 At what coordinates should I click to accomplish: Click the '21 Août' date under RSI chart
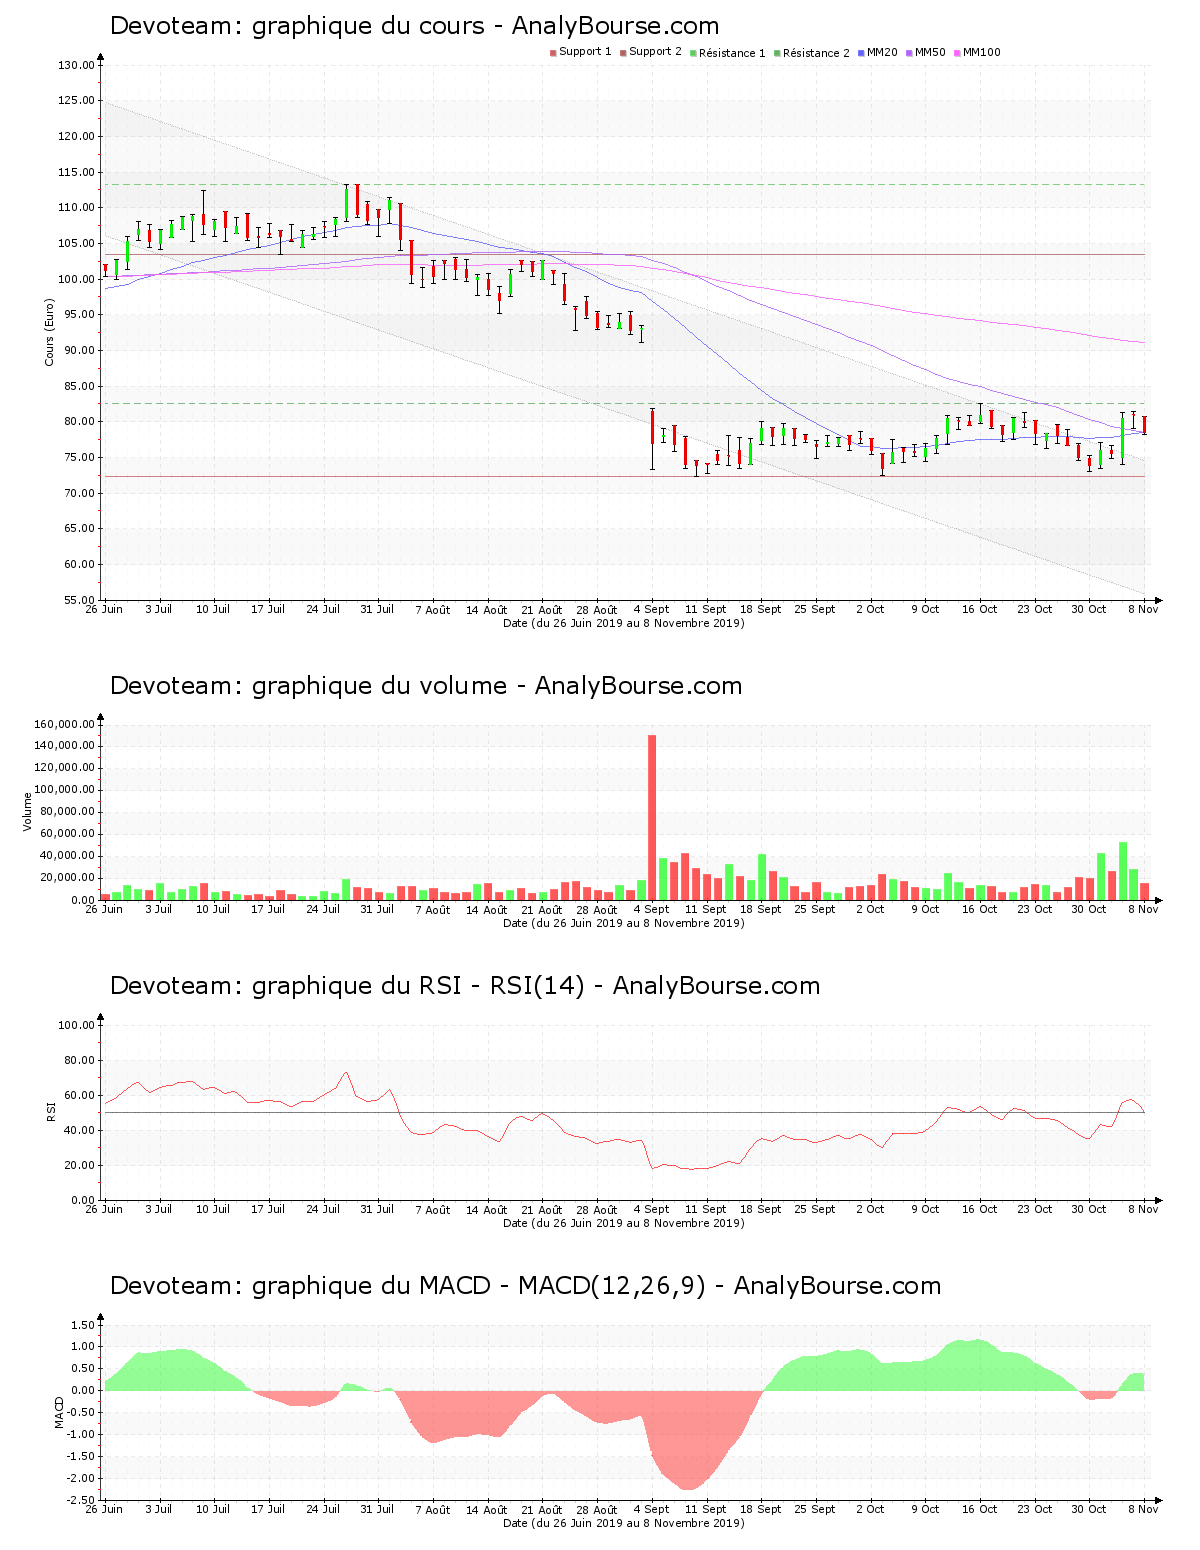click(542, 1209)
